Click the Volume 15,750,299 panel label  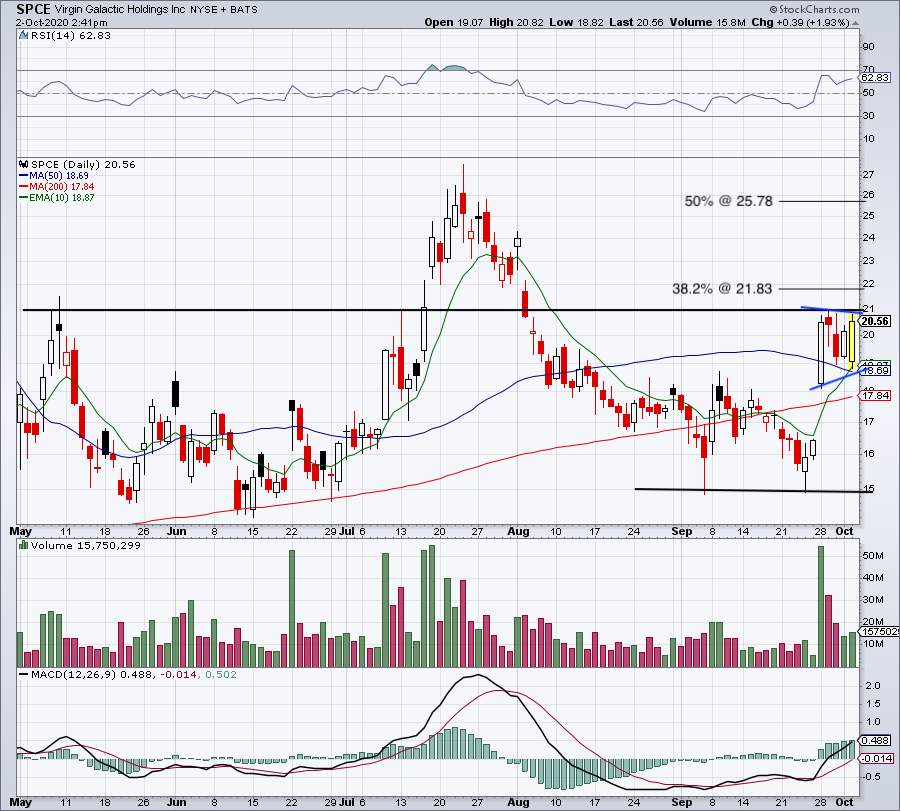coord(86,545)
